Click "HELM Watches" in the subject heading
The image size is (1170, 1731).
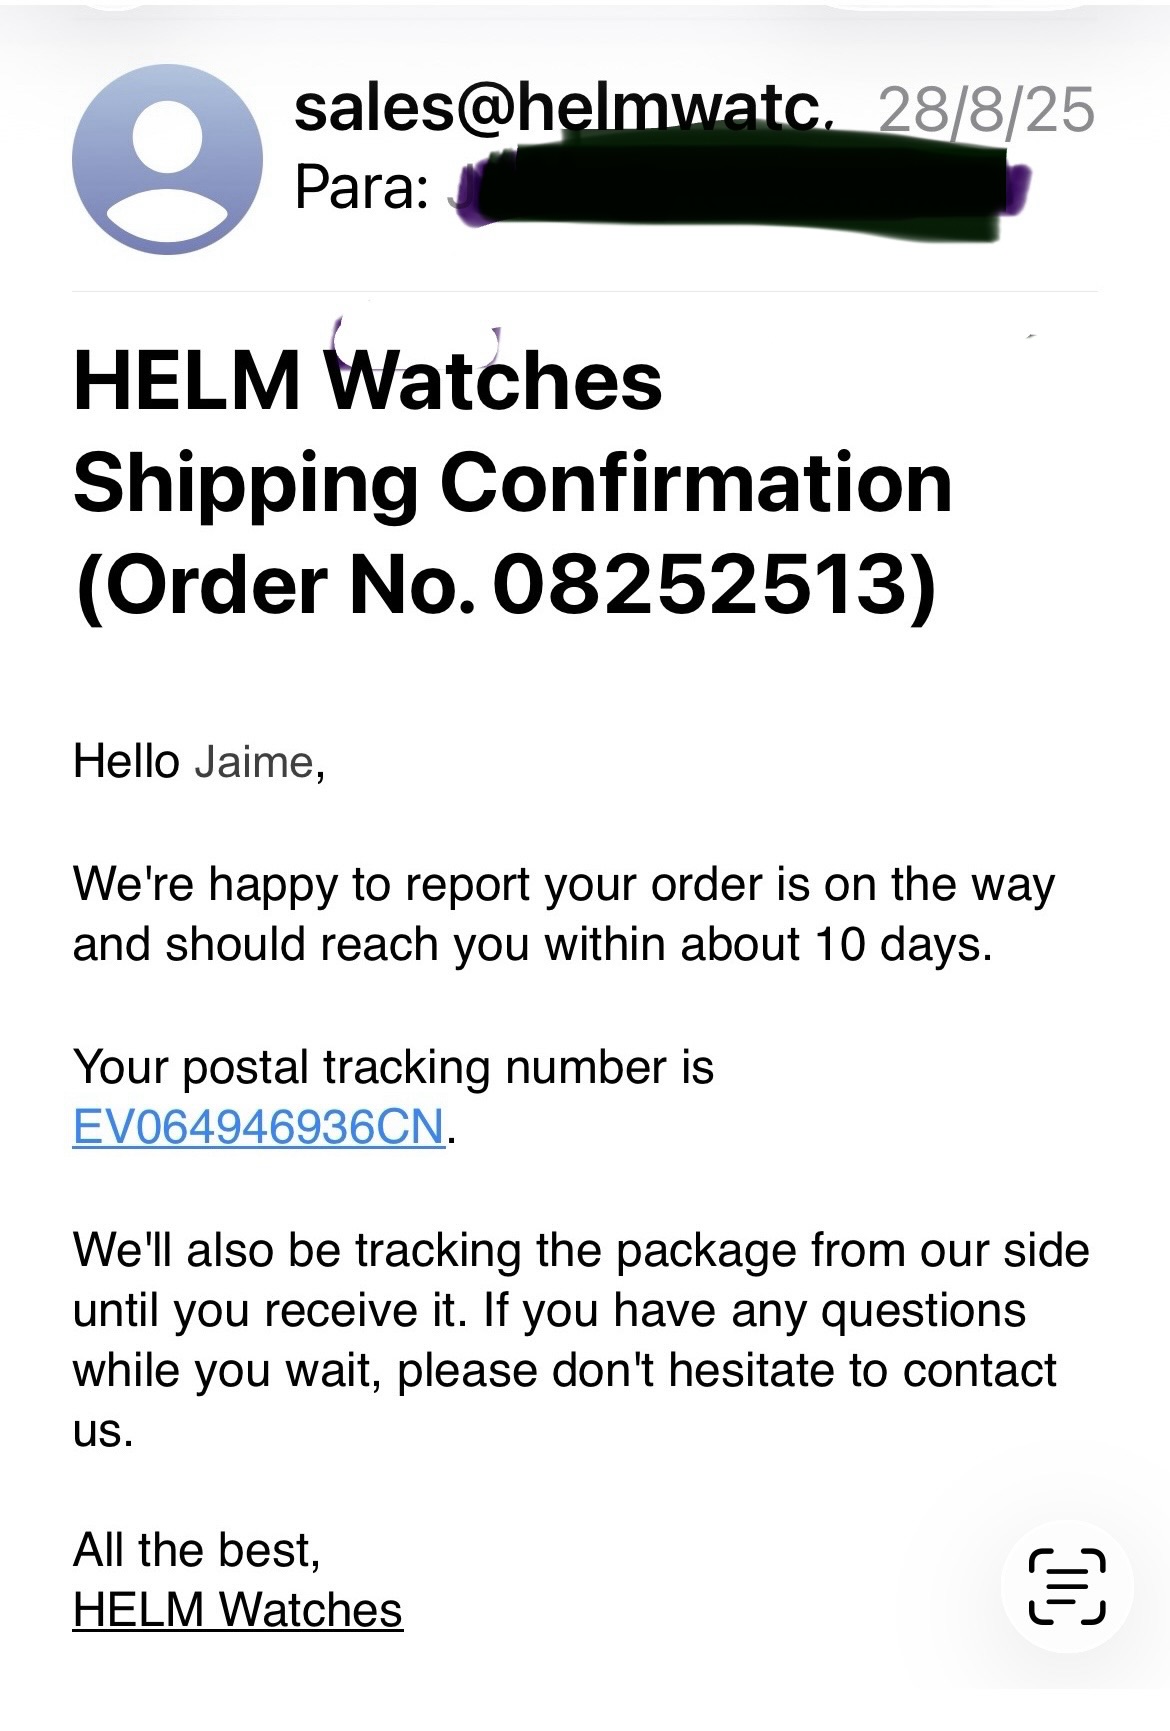367,381
